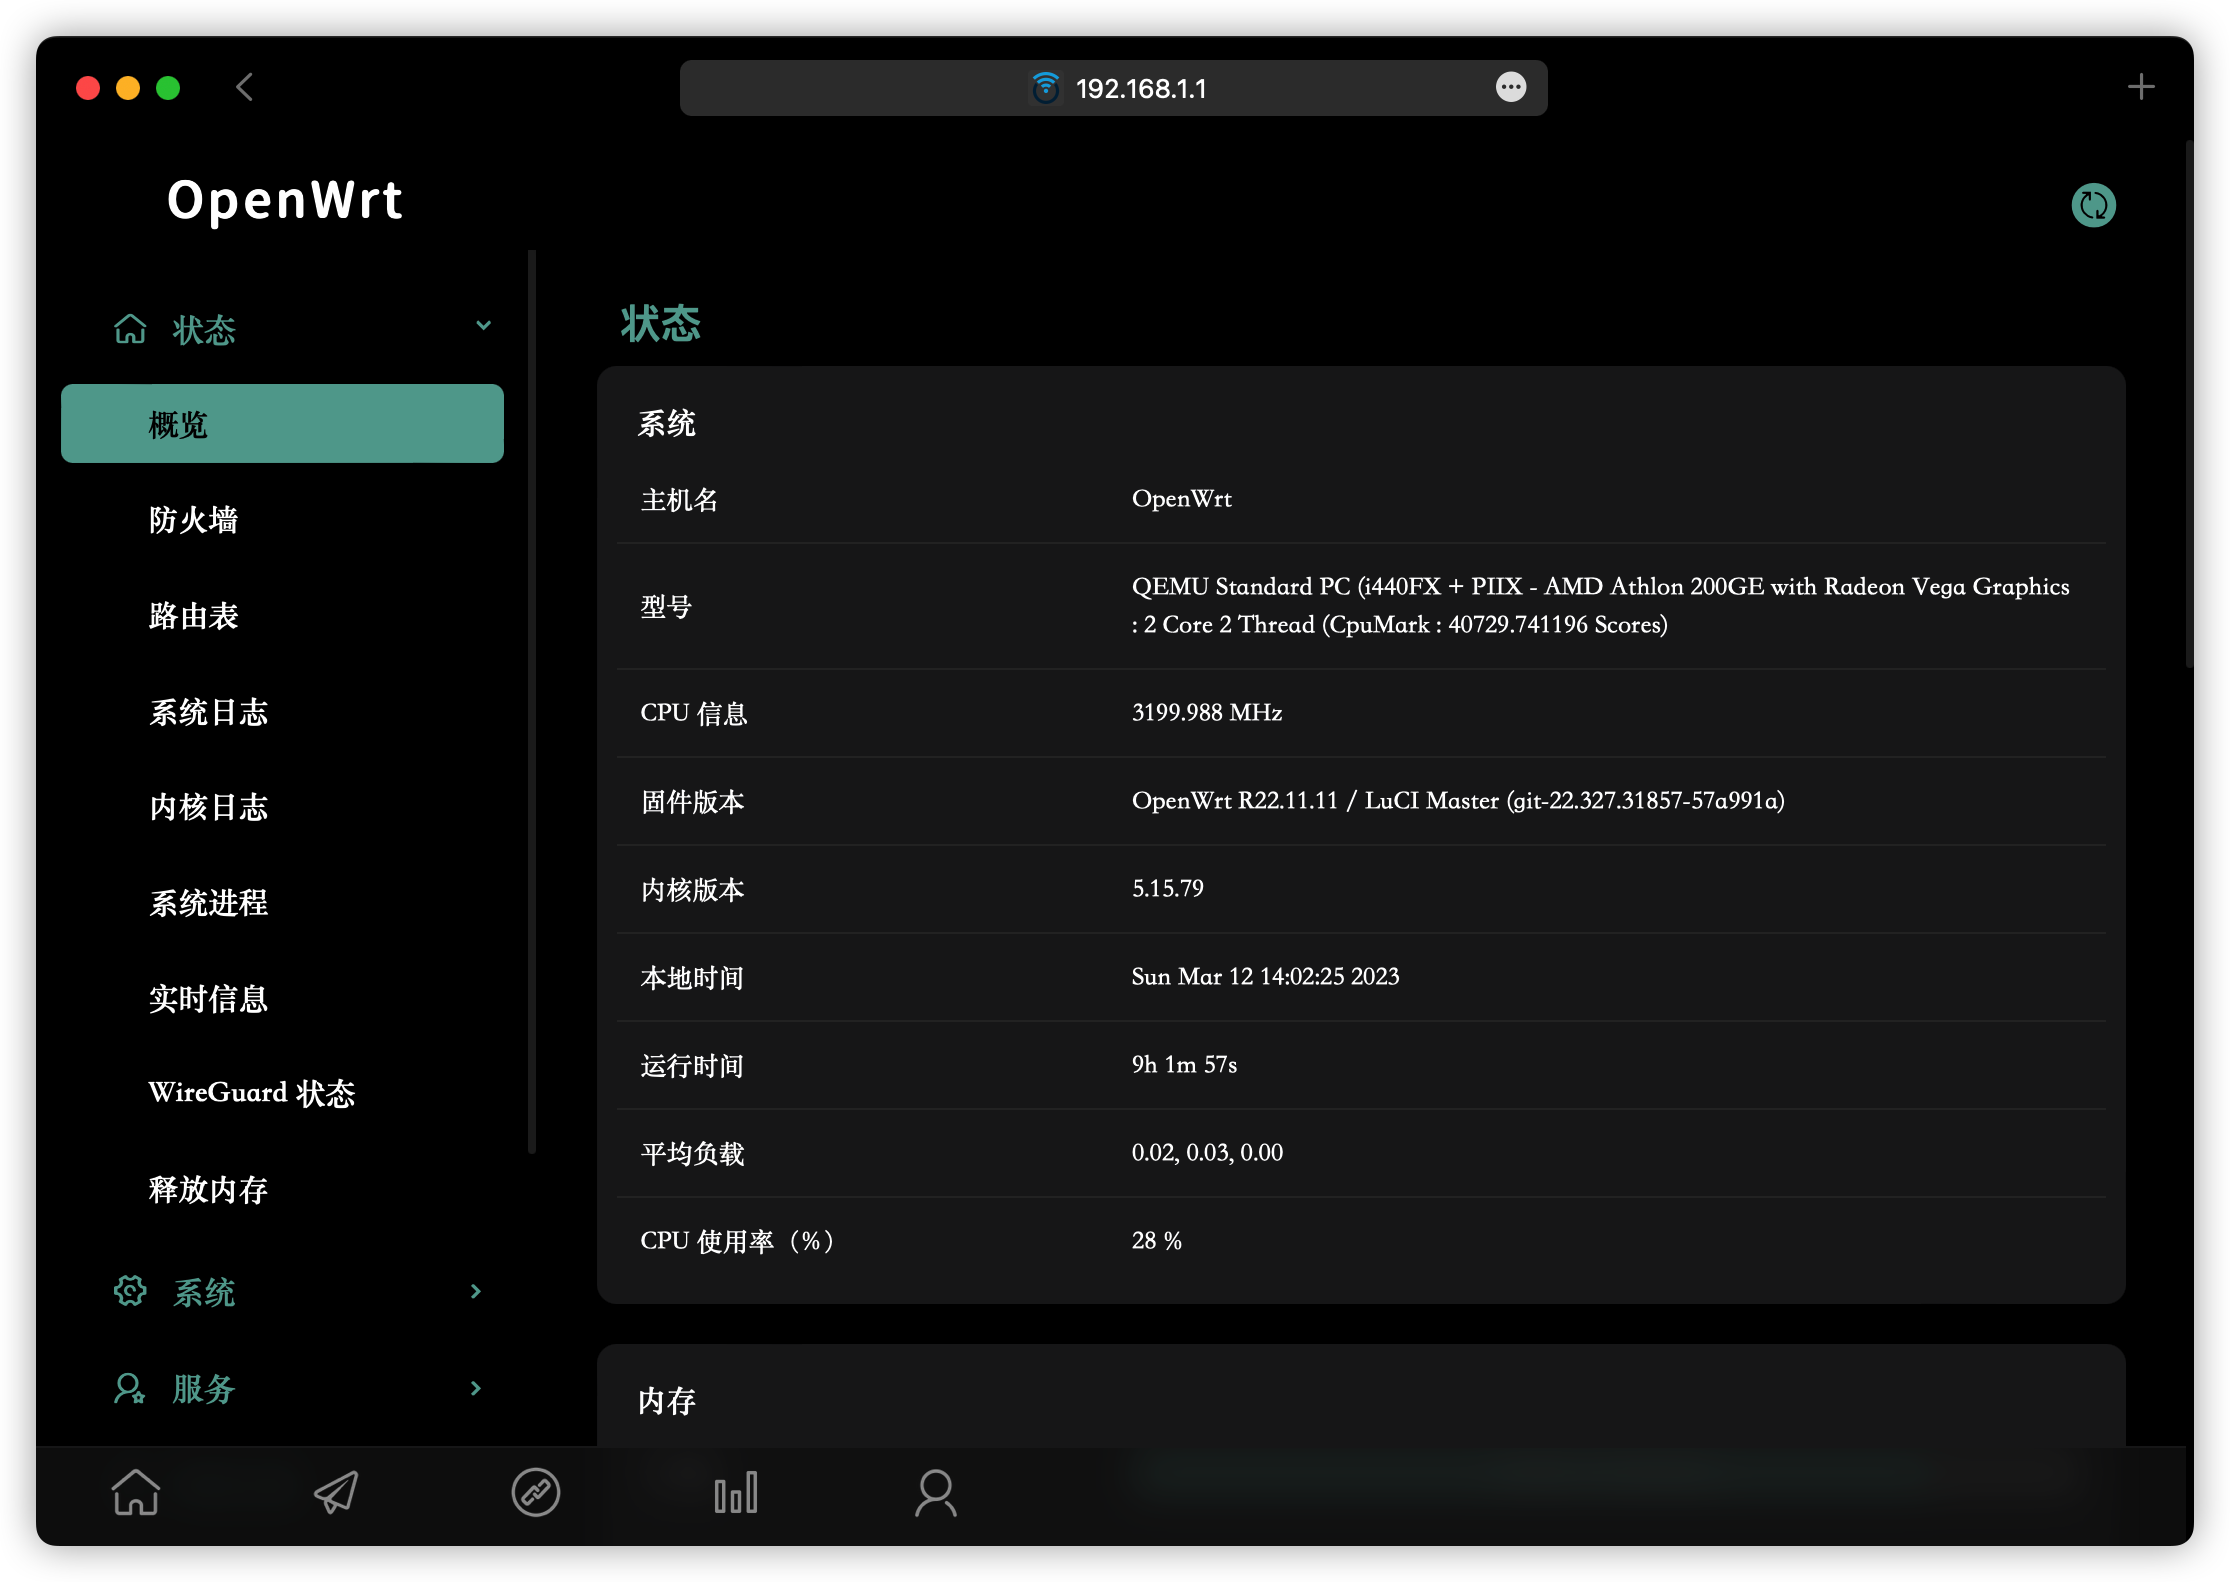2230x1582 pixels.
Task: Click the 3199.988 MHz value
Action: tap(1207, 713)
